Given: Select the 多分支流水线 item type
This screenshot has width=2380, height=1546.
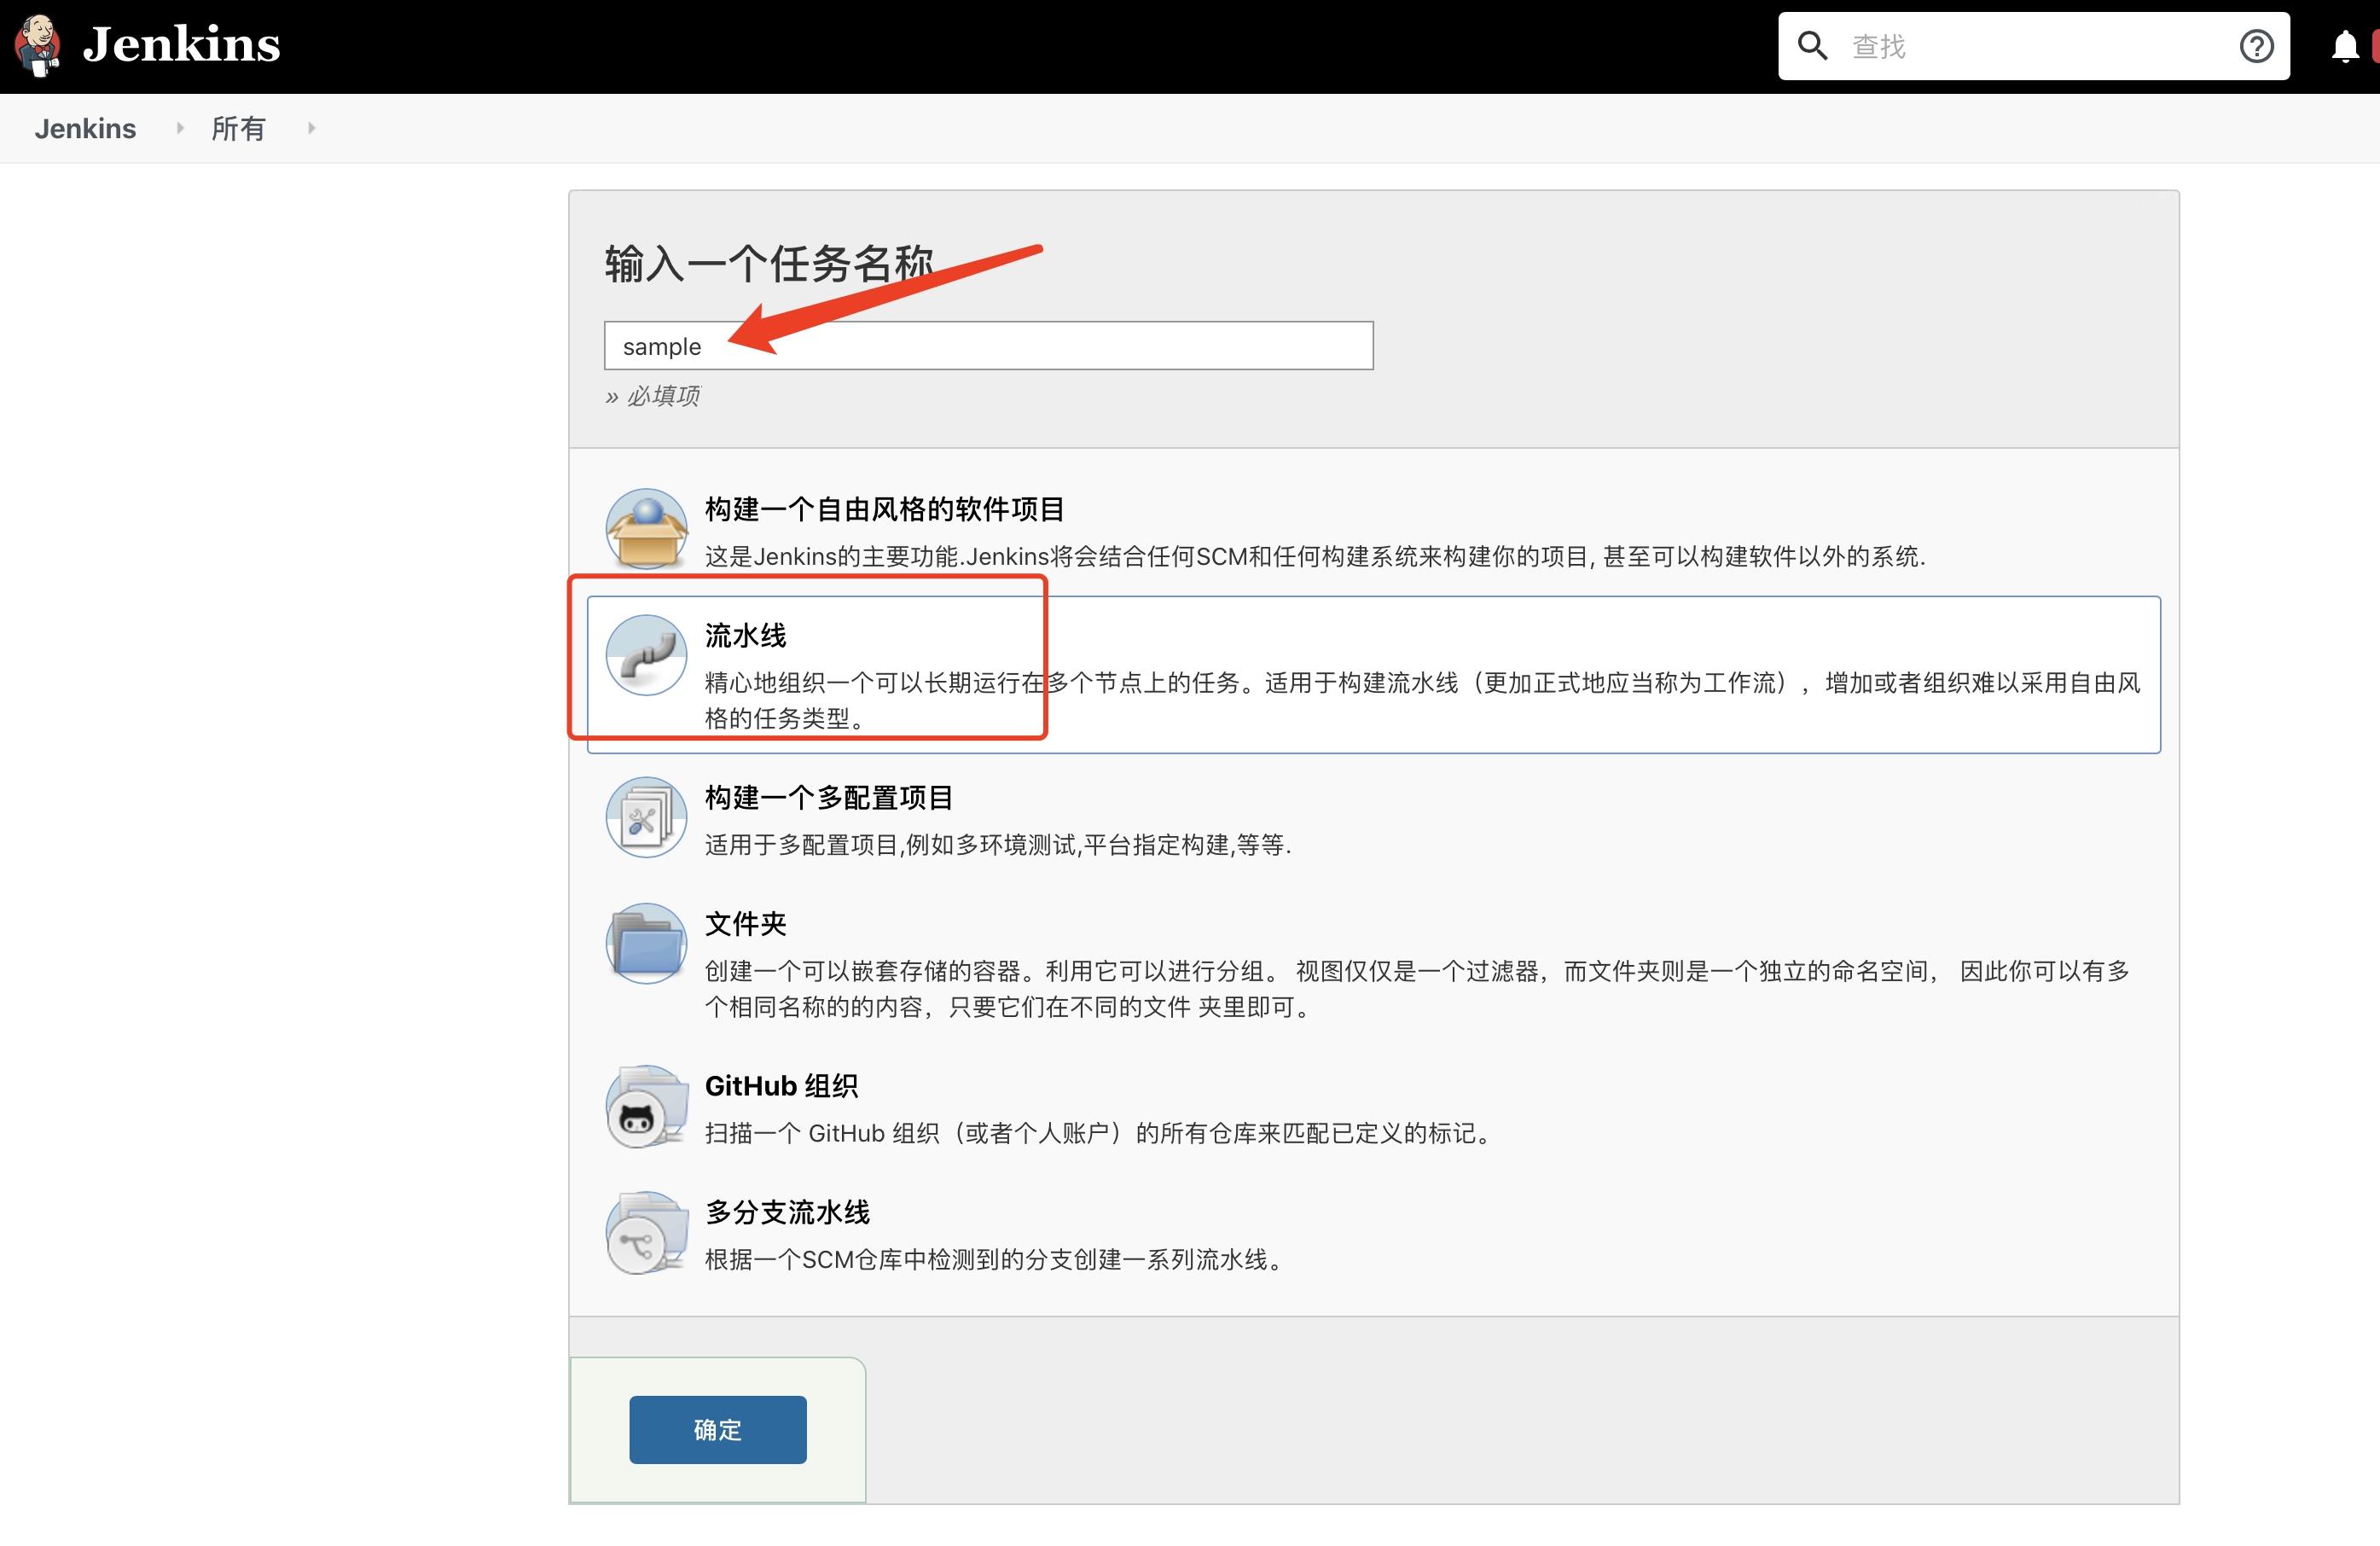Looking at the screenshot, I should coord(786,1212).
